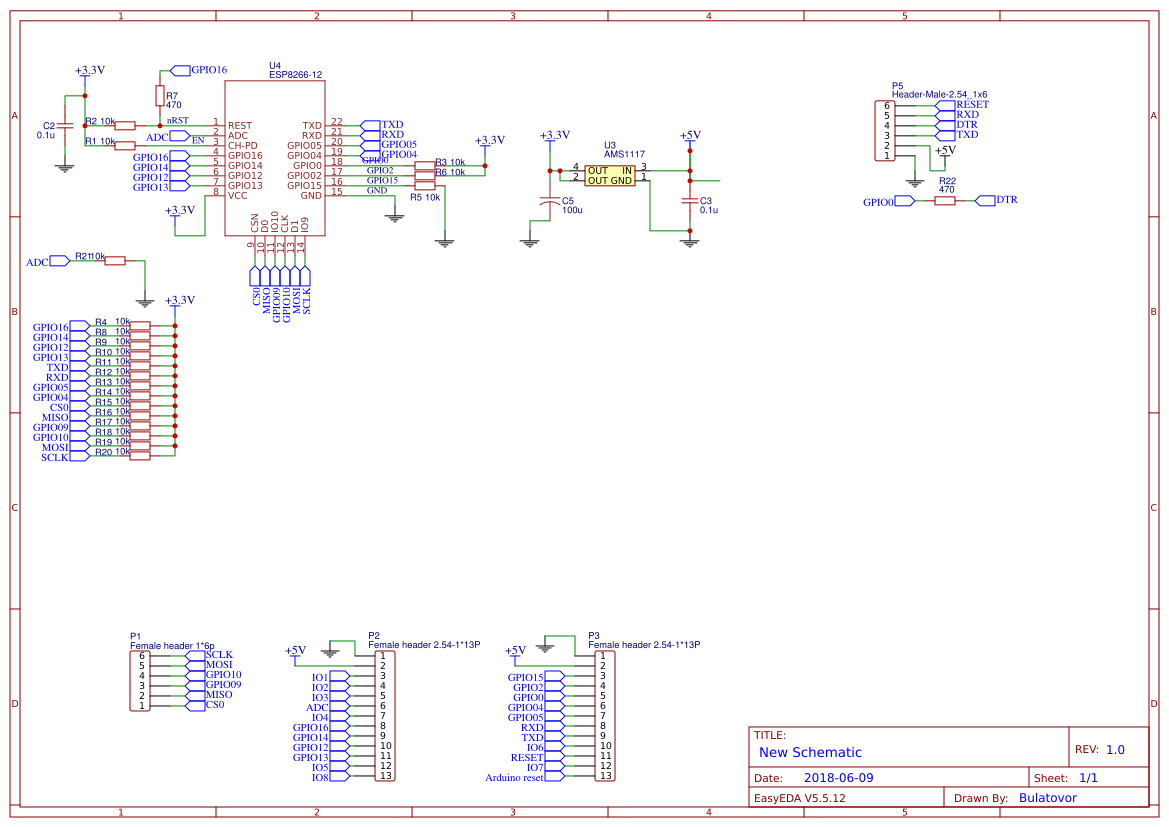1169x827 pixels.
Task: Click the Arduino reset label near P3
Action: (515, 775)
